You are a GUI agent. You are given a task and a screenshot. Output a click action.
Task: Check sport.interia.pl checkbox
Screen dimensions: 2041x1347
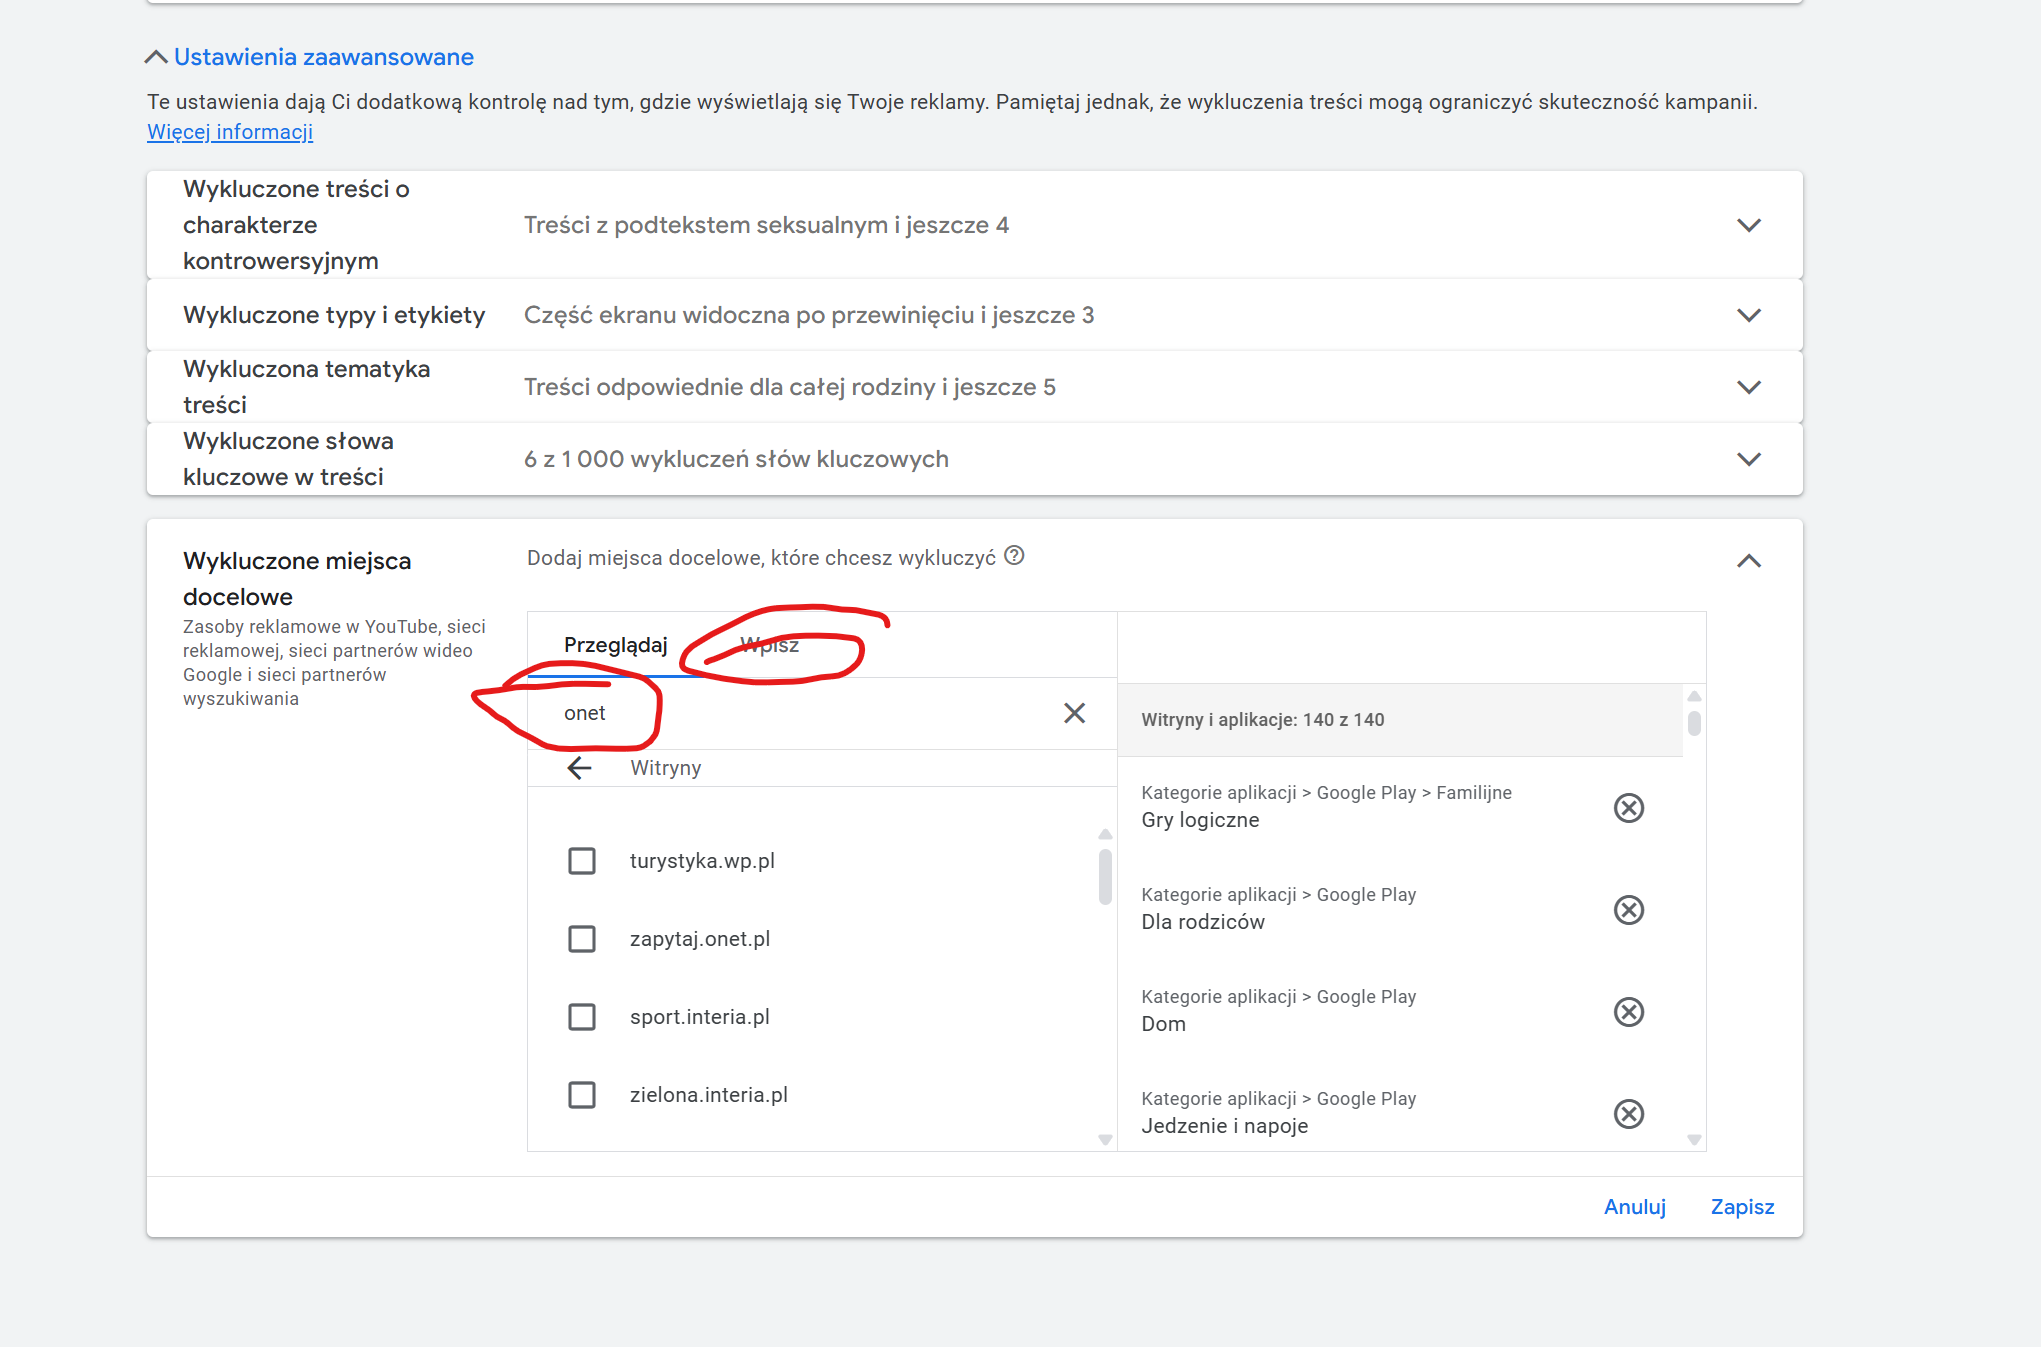582,1017
